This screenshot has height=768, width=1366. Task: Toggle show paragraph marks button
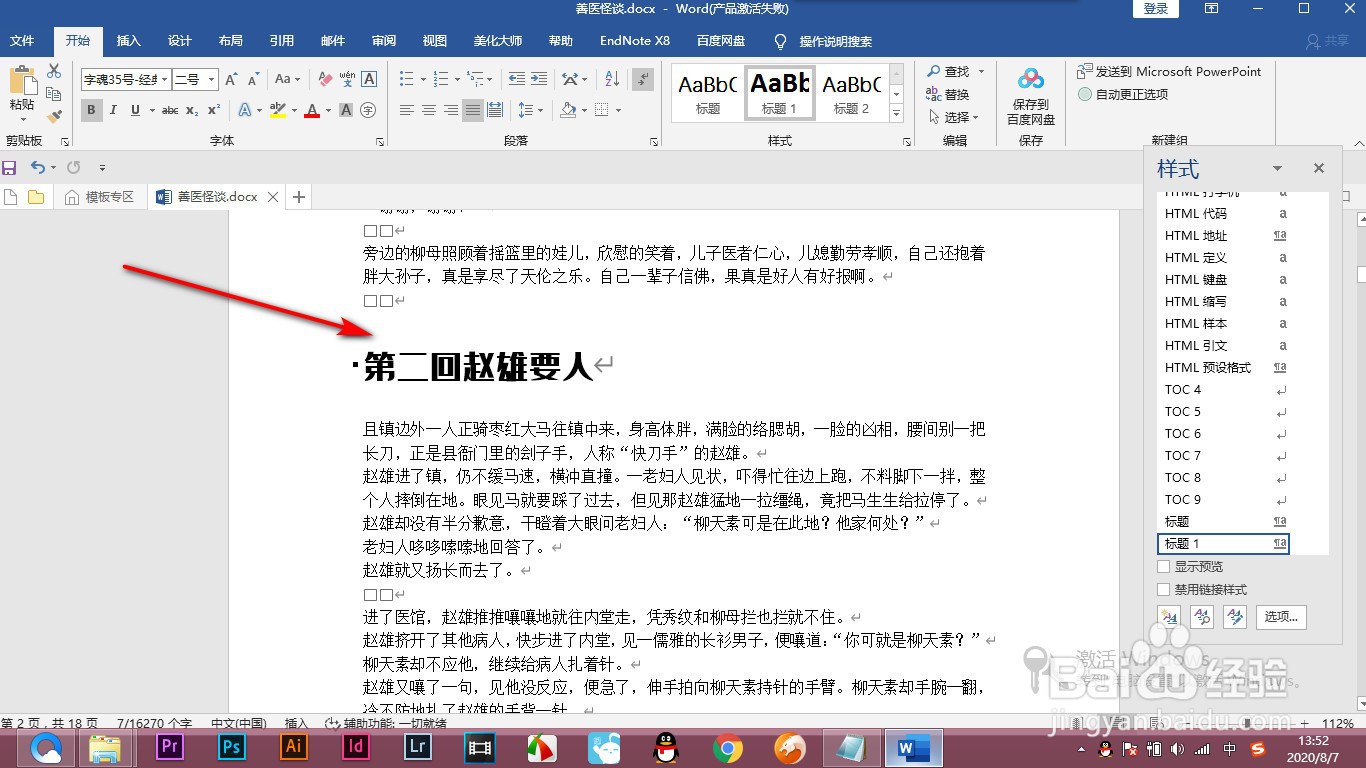[x=643, y=79]
